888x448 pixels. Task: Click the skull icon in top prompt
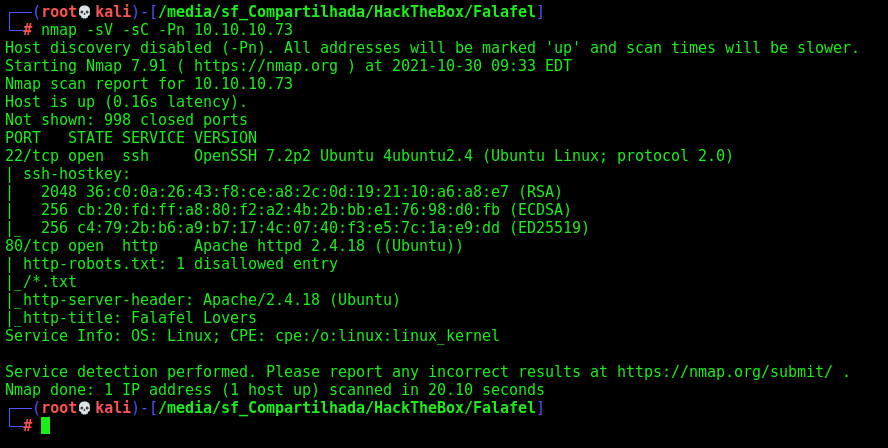(x=84, y=11)
